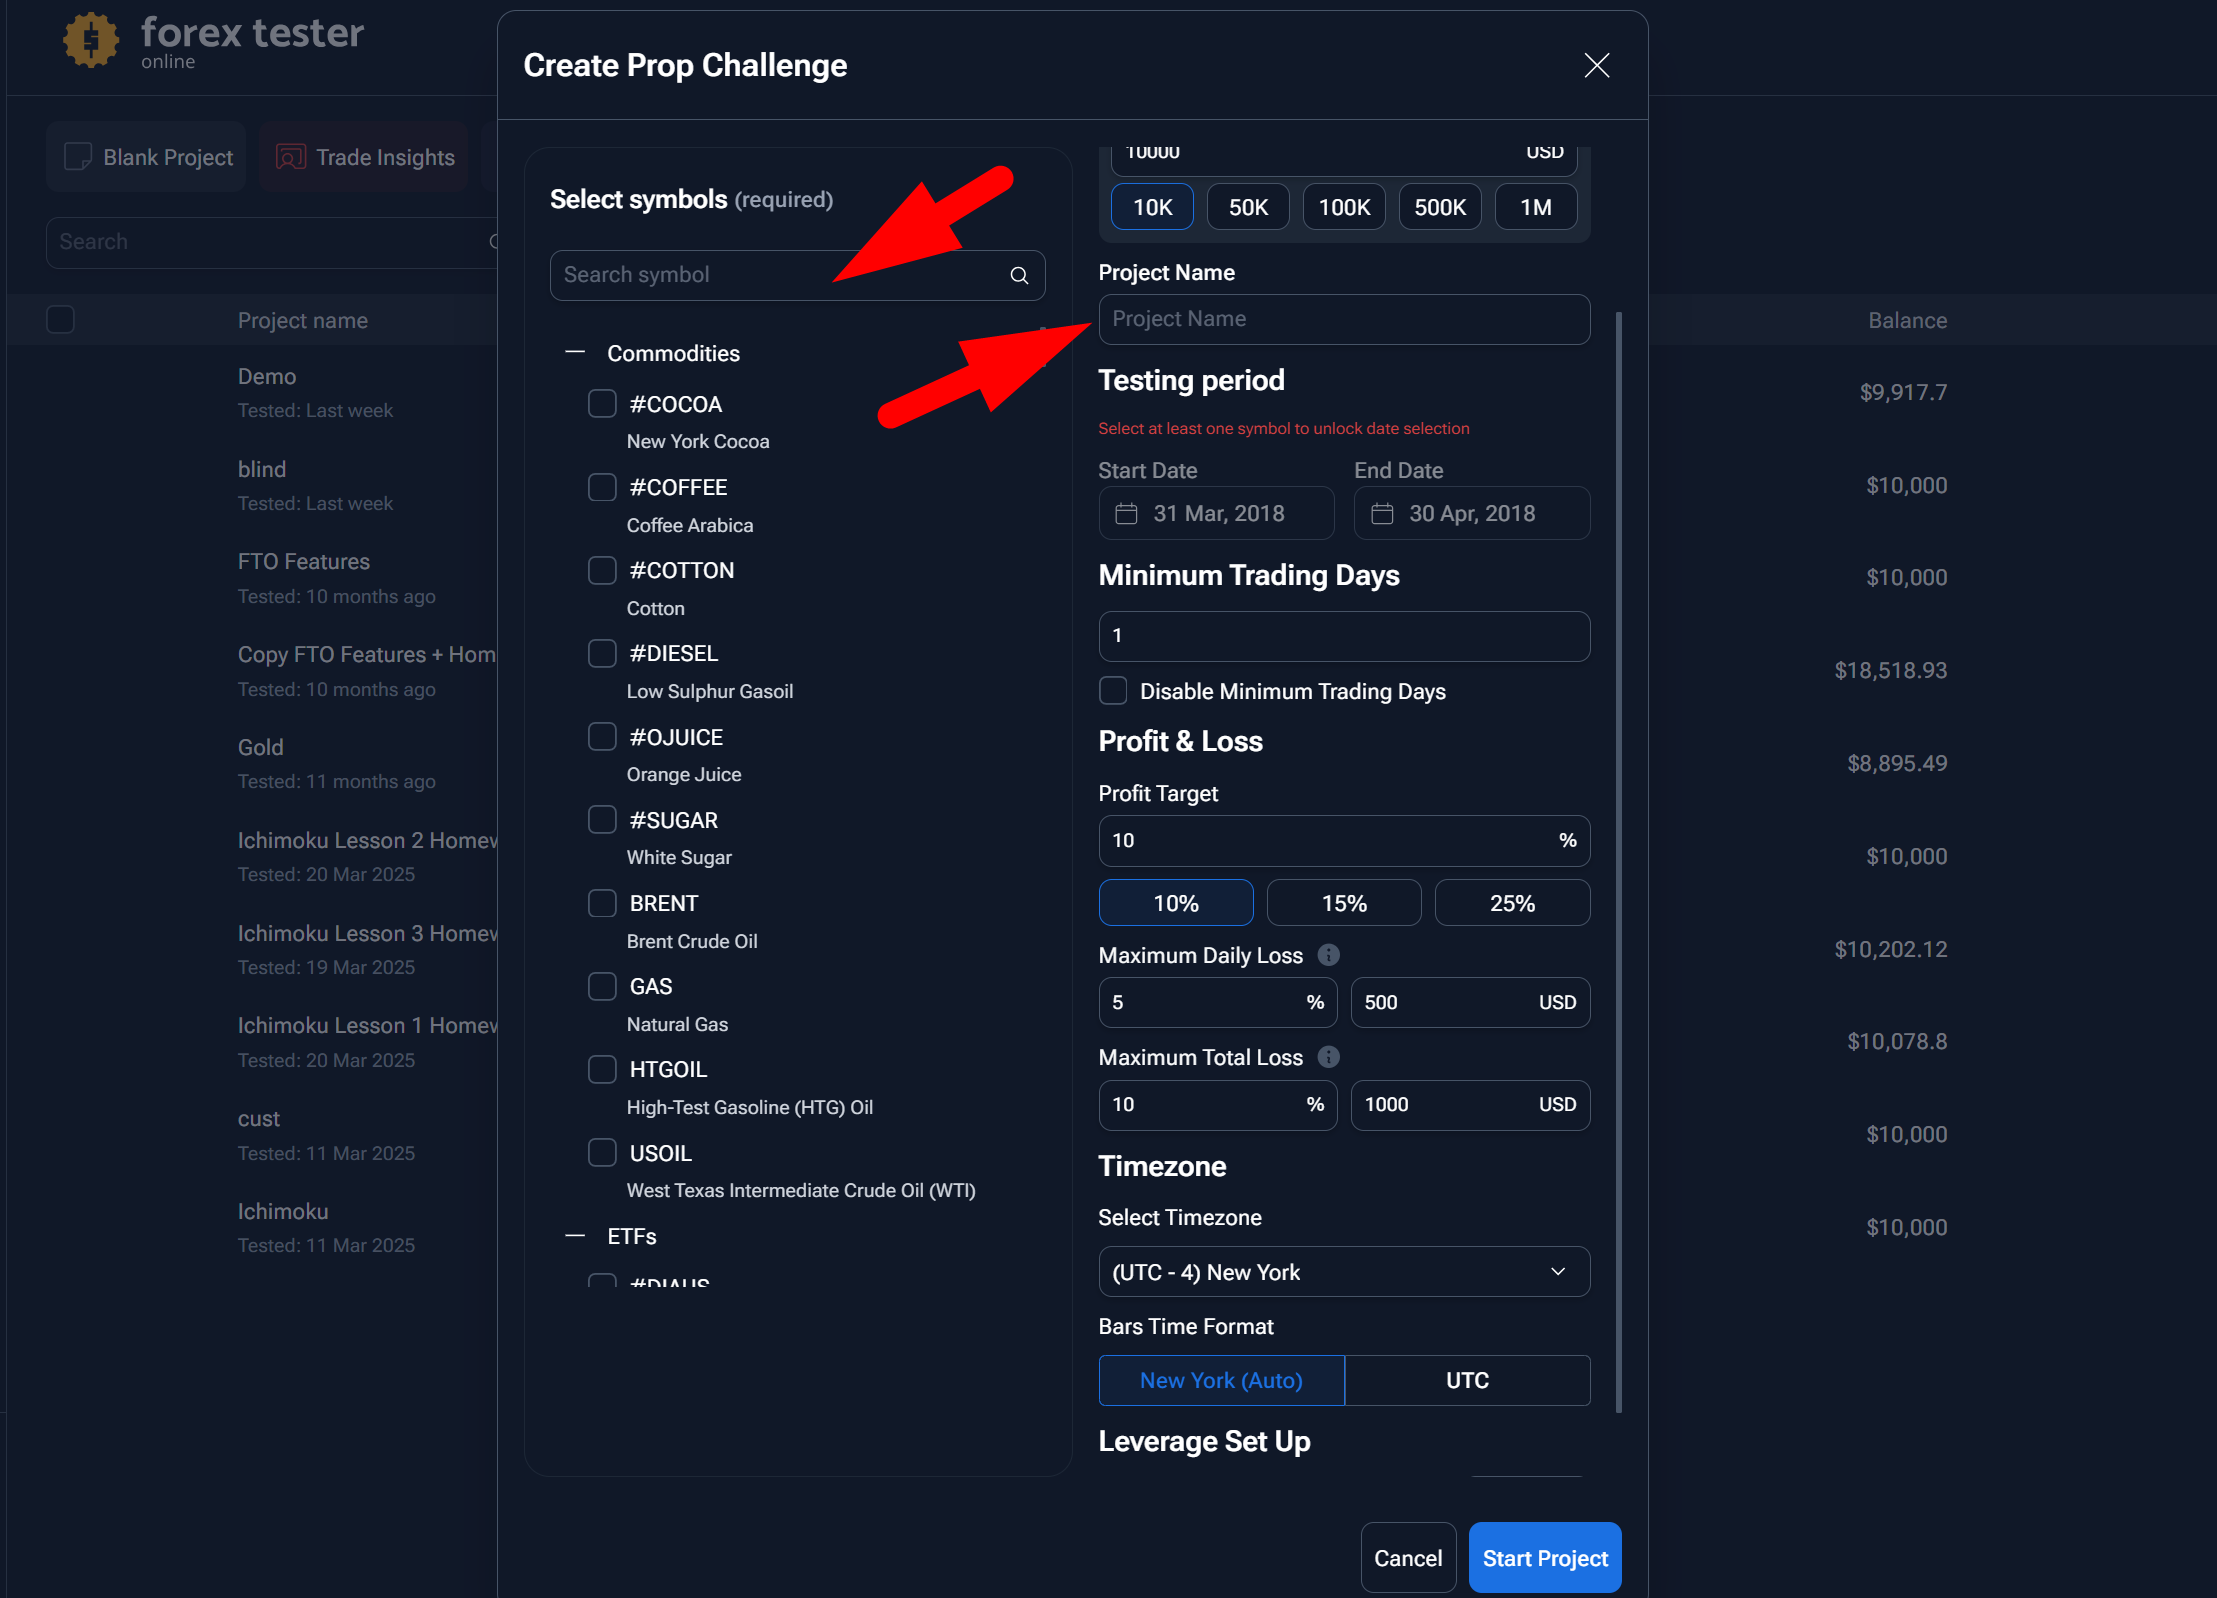The image size is (2217, 1598).
Task: Switch bars time format to UTC
Action: 1468,1380
